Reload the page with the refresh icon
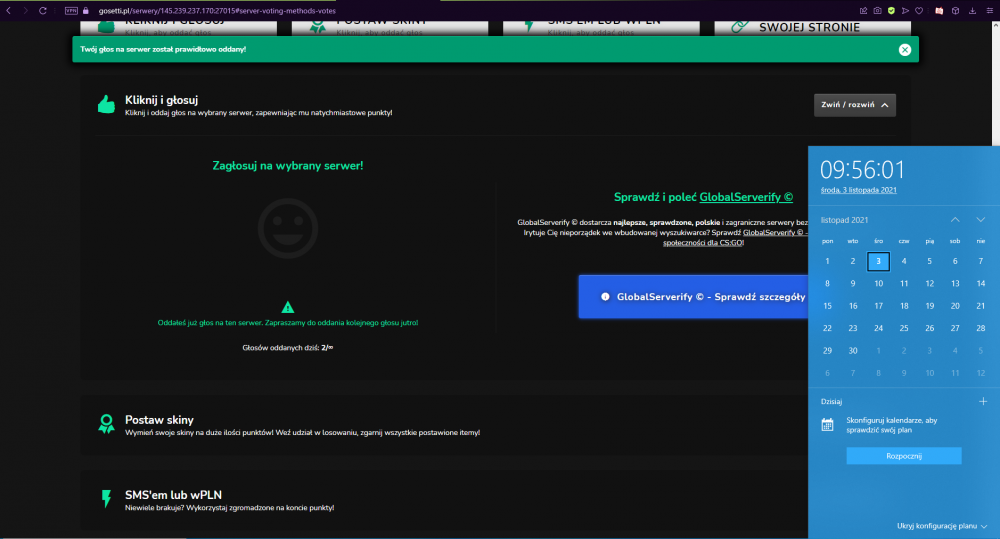Image resolution: width=1000 pixels, height=539 pixels. click(x=43, y=10)
